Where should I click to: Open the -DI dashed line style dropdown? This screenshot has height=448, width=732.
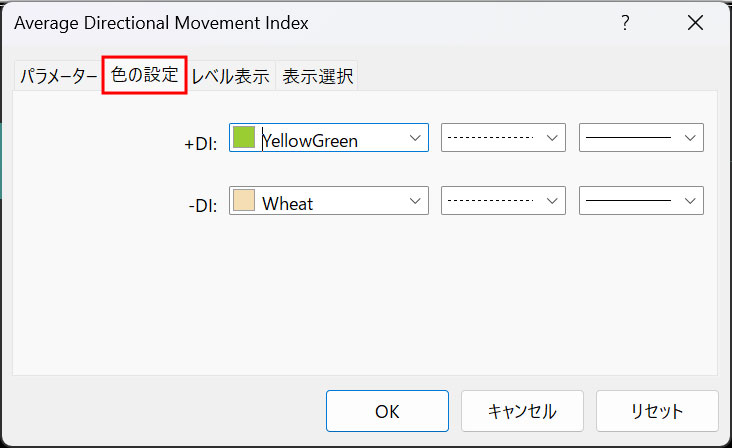coord(503,201)
